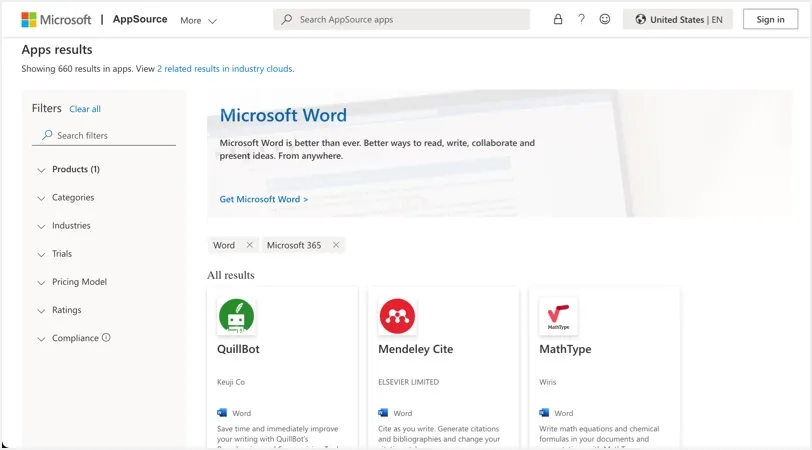The width and height of the screenshot is (812, 450).
Task: Expand the Categories filter section
Action: [66, 197]
